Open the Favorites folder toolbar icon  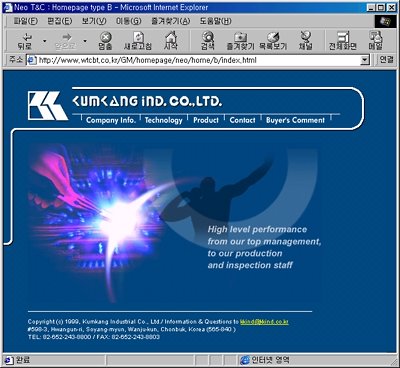240,37
